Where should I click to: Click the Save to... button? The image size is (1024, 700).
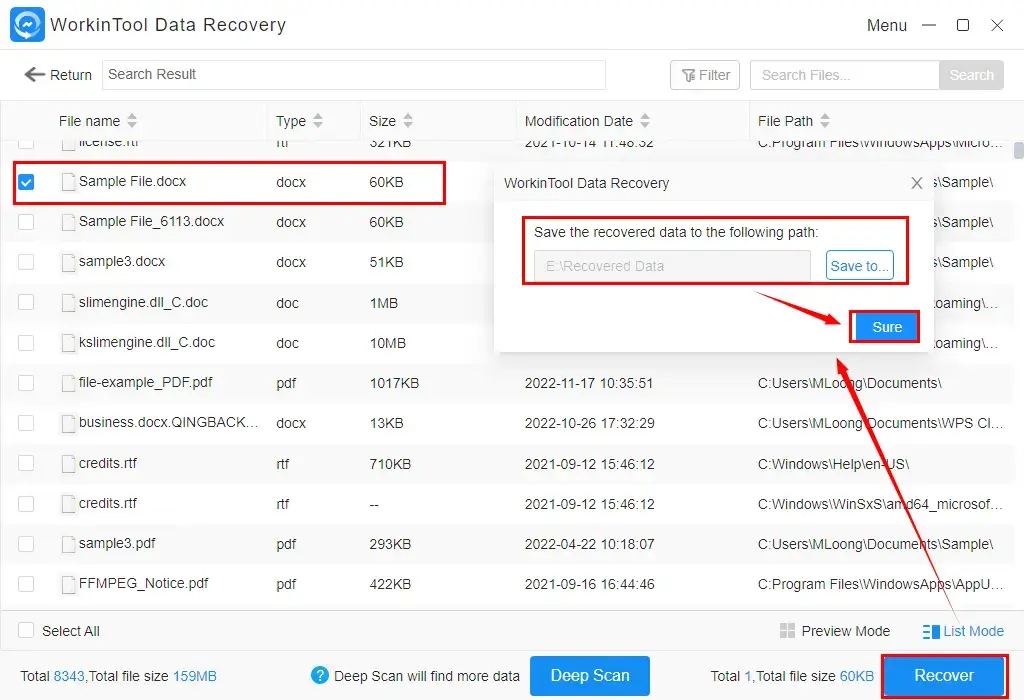[859, 265]
